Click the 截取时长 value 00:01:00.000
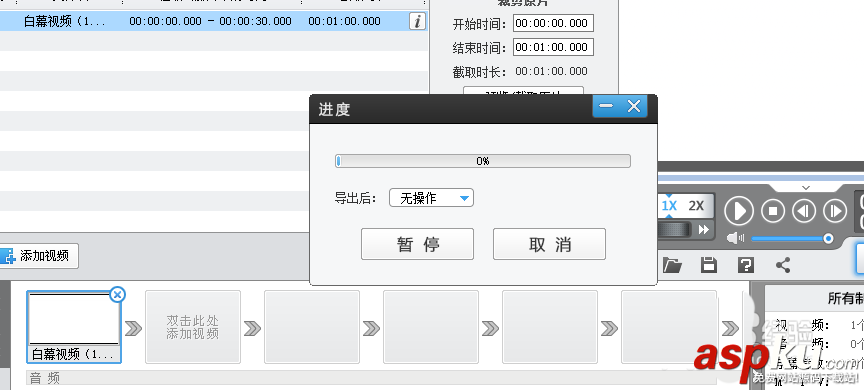This screenshot has height=390, width=864. tap(552, 71)
